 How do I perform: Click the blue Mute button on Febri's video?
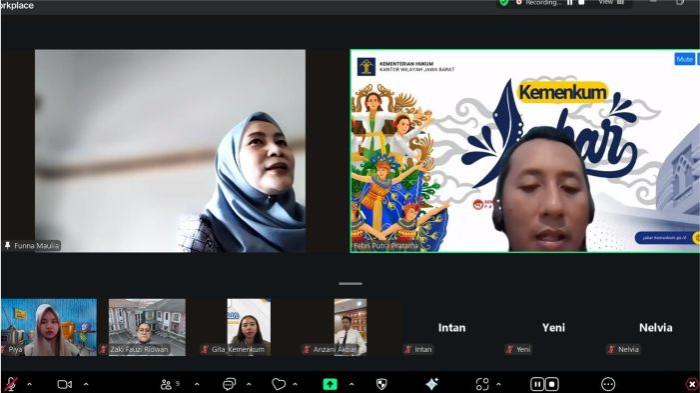pyautogui.click(x=684, y=59)
